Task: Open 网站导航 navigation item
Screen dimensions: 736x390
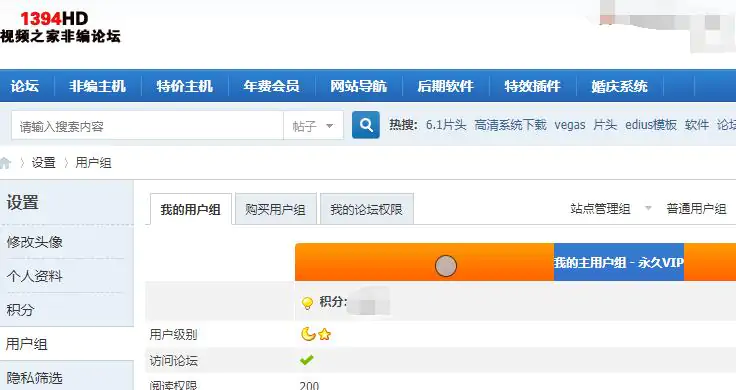Action: pyautogui.click(x=359, y=86)
